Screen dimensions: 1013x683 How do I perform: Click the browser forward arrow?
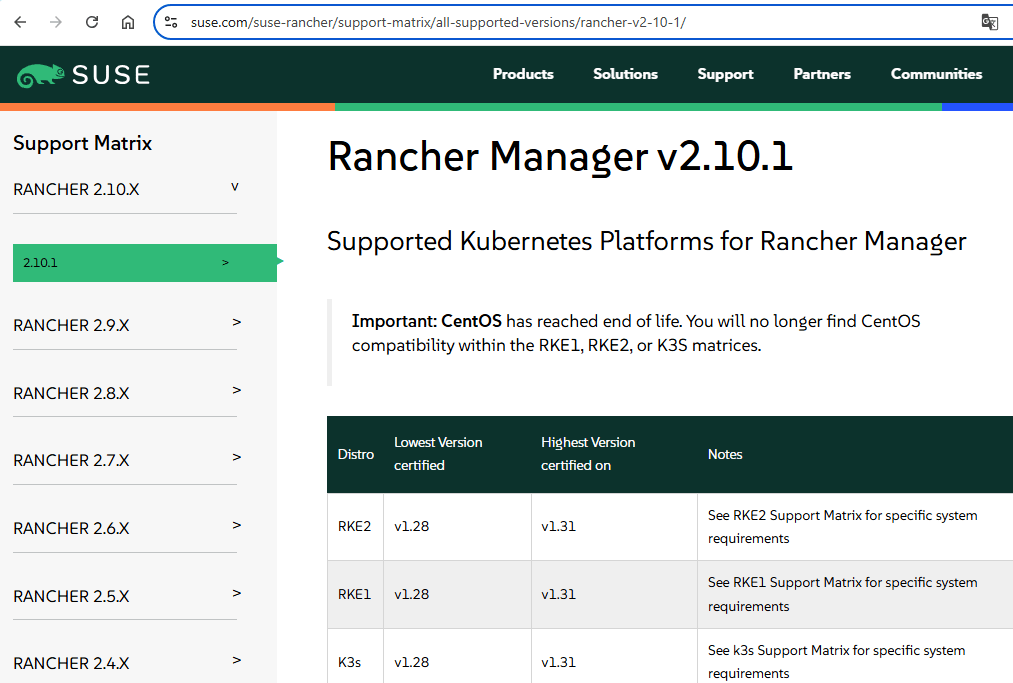(x=56, y=22)
